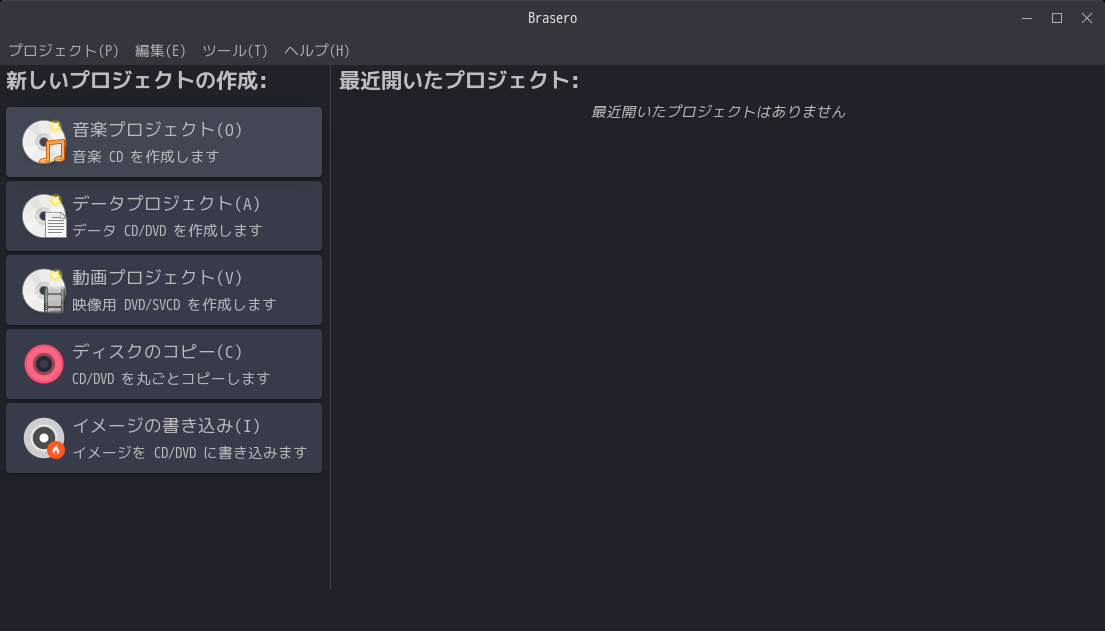This screenshot has width=1105, height=631.
Task: Click the vertical divider between the panes
Action: [x=330, y=330]
